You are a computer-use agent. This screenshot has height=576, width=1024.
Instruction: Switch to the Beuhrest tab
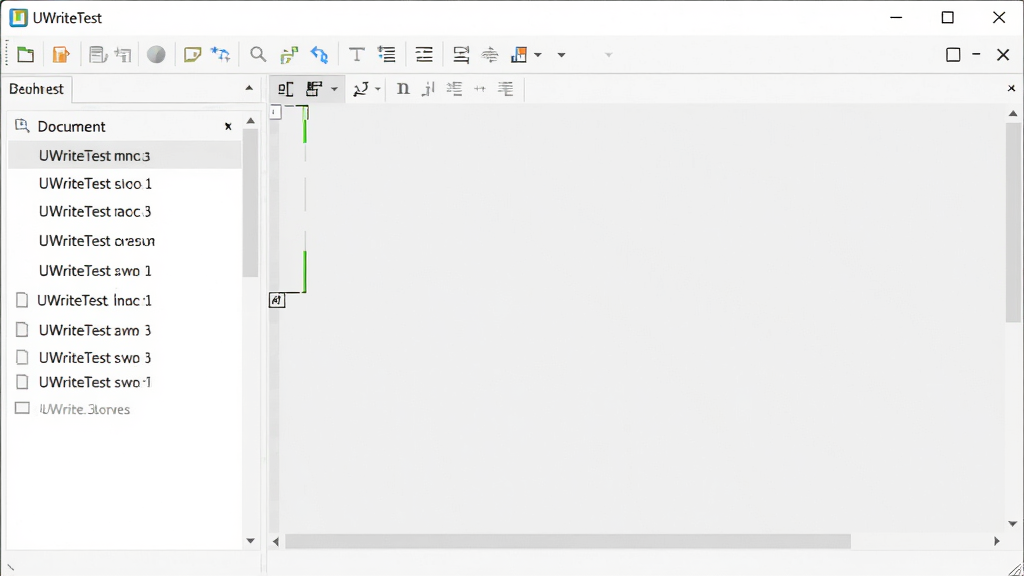[37, 89]
